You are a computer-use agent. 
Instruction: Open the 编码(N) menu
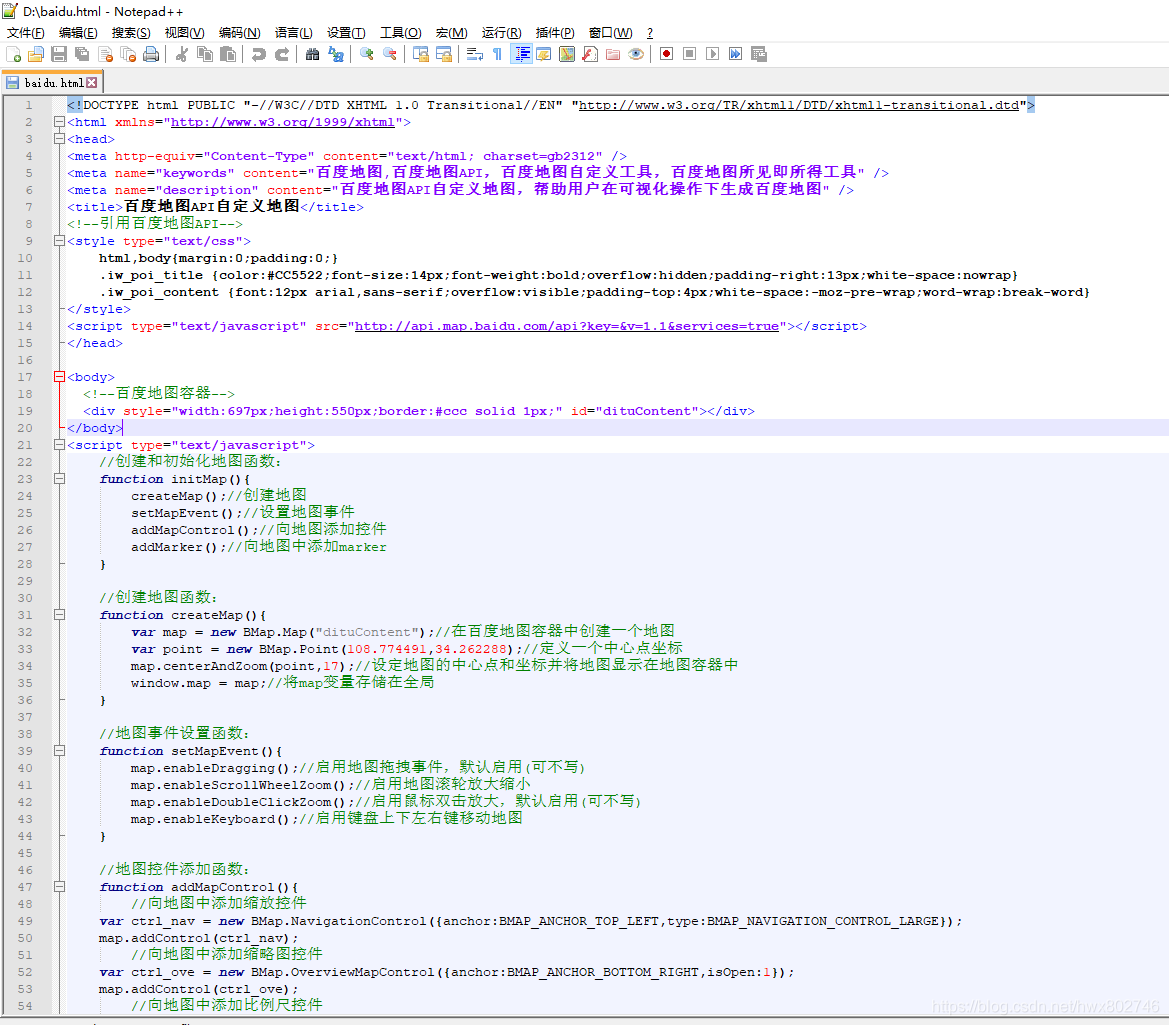(239, 33)
